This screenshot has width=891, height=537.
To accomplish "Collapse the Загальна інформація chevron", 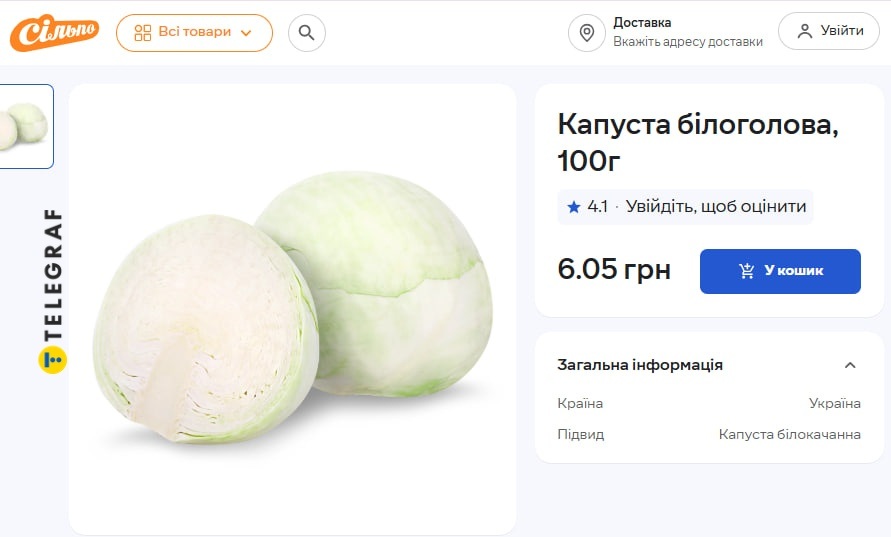I will [850, 365].
